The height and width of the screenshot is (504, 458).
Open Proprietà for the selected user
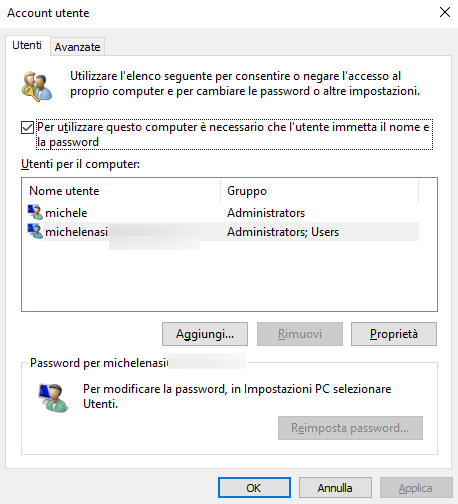pyautogui.click(x=394, y=334)
